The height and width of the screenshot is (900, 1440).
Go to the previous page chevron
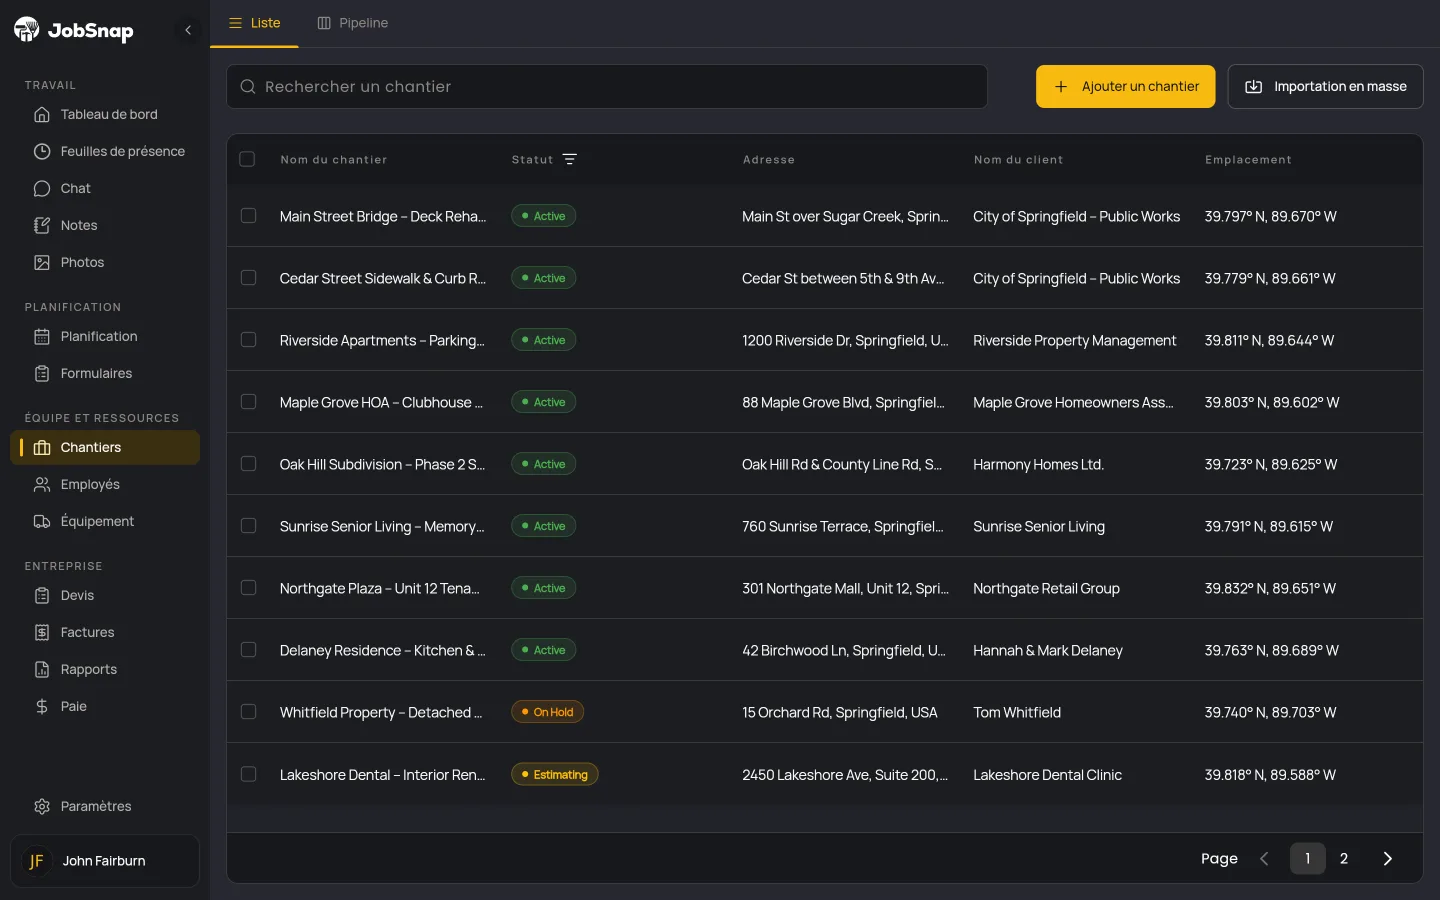coord(1264,859)
